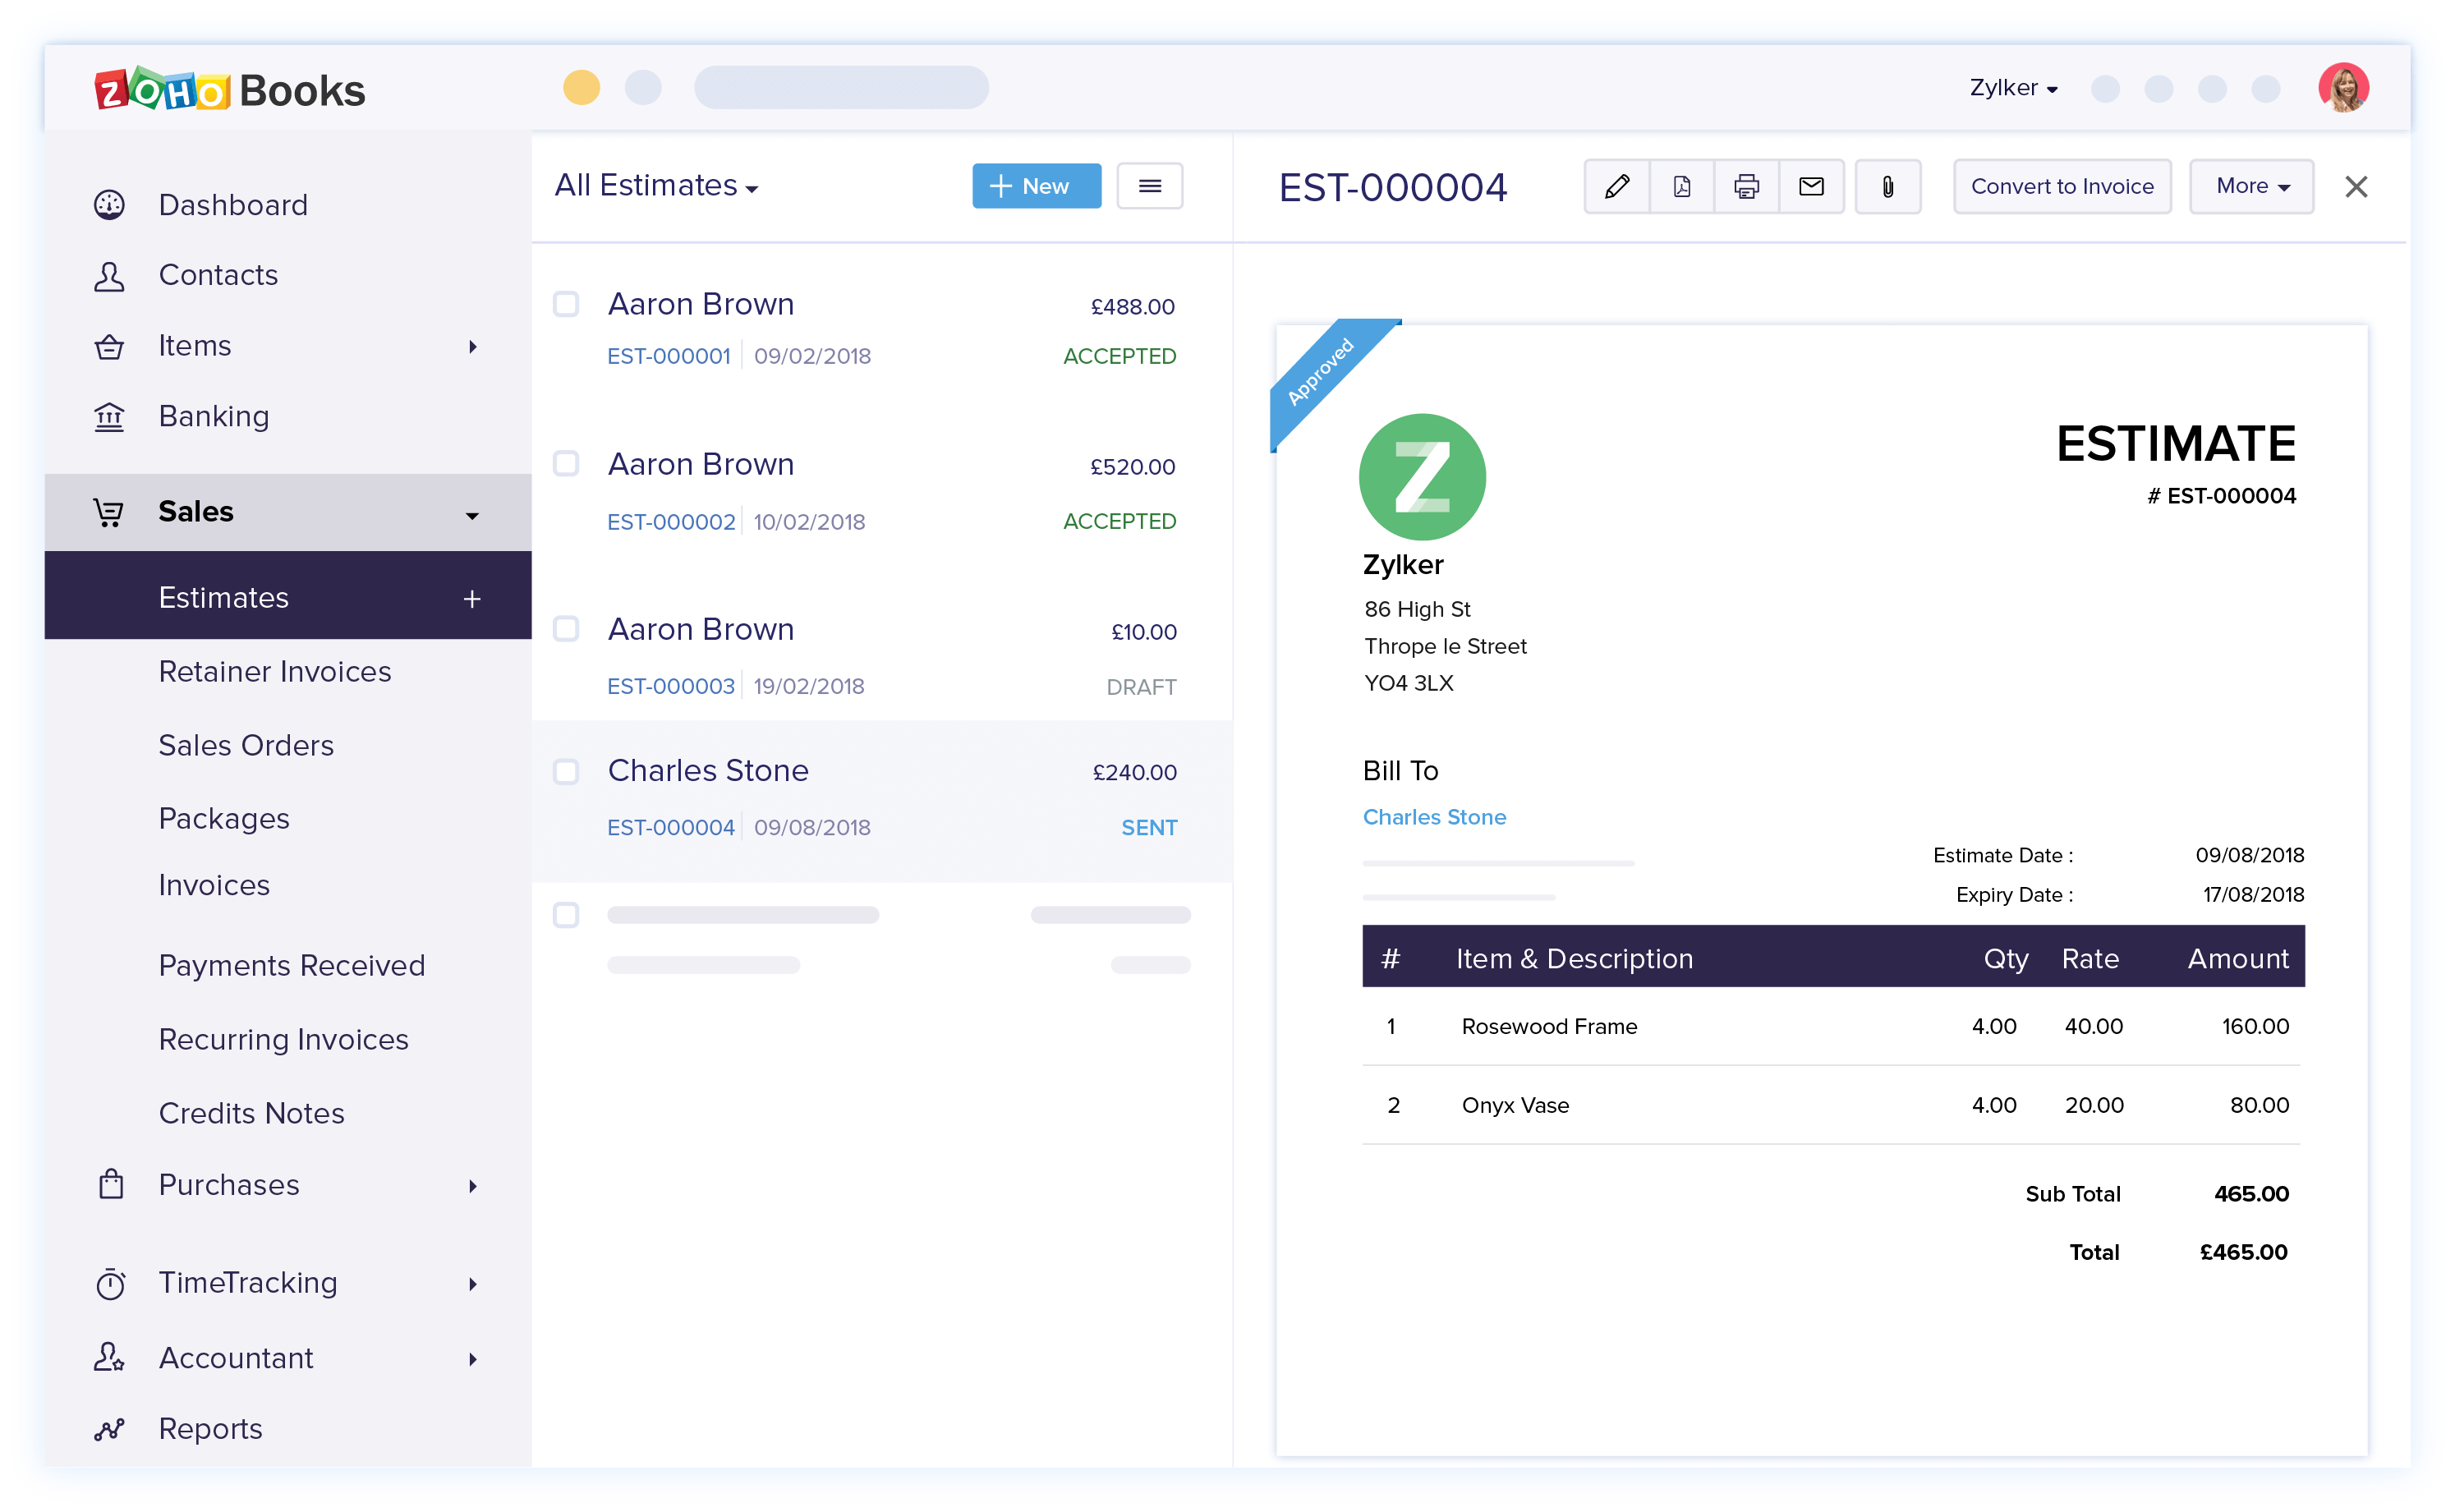Send estimate via email envelope icon
Viewport: 2455px width, 1512px height.
coord(1811,186)
